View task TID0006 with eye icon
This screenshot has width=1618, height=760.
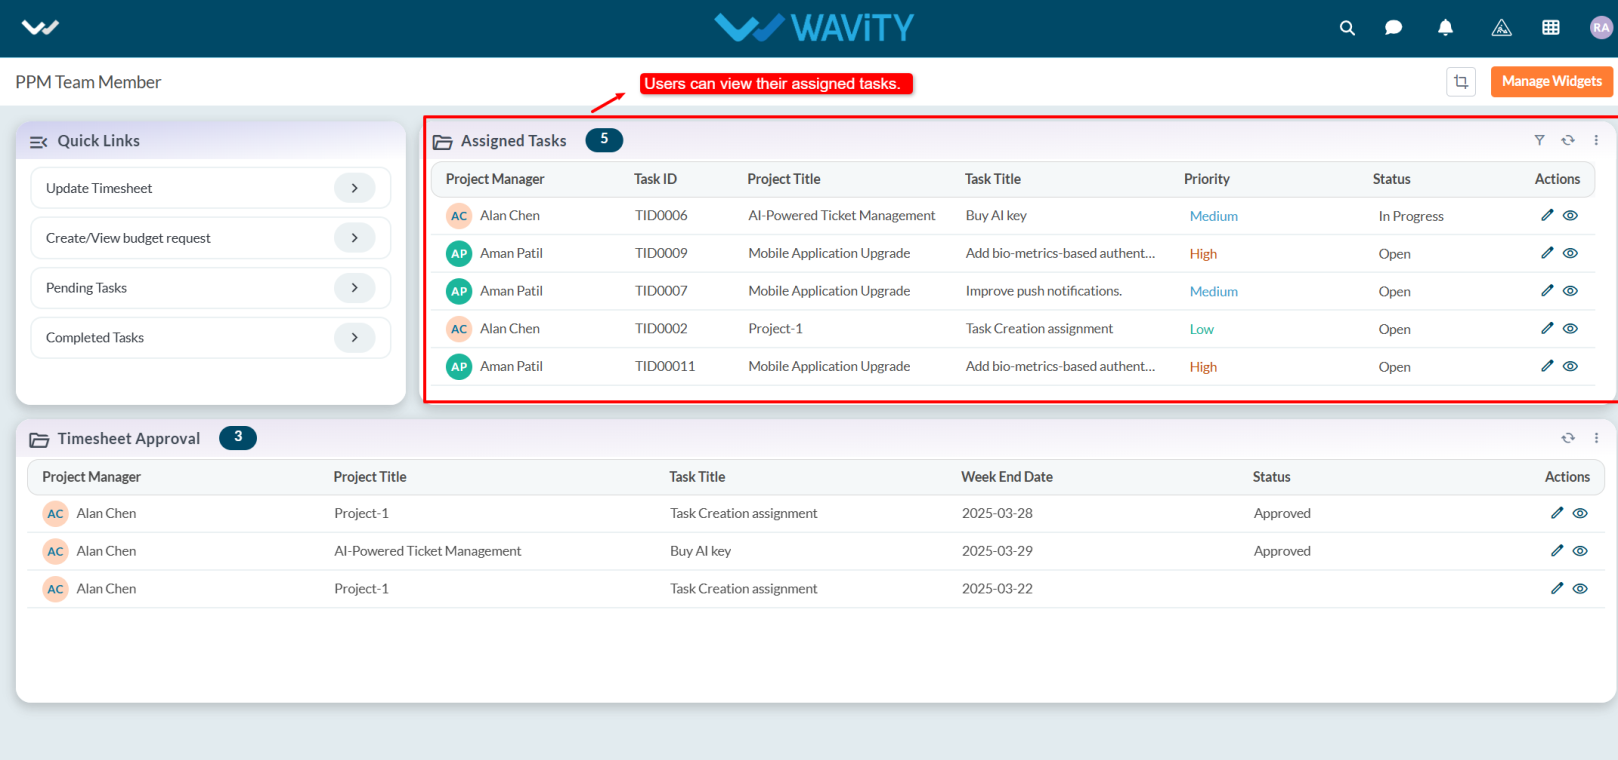pyautogui.click(x=1570, y=215)
